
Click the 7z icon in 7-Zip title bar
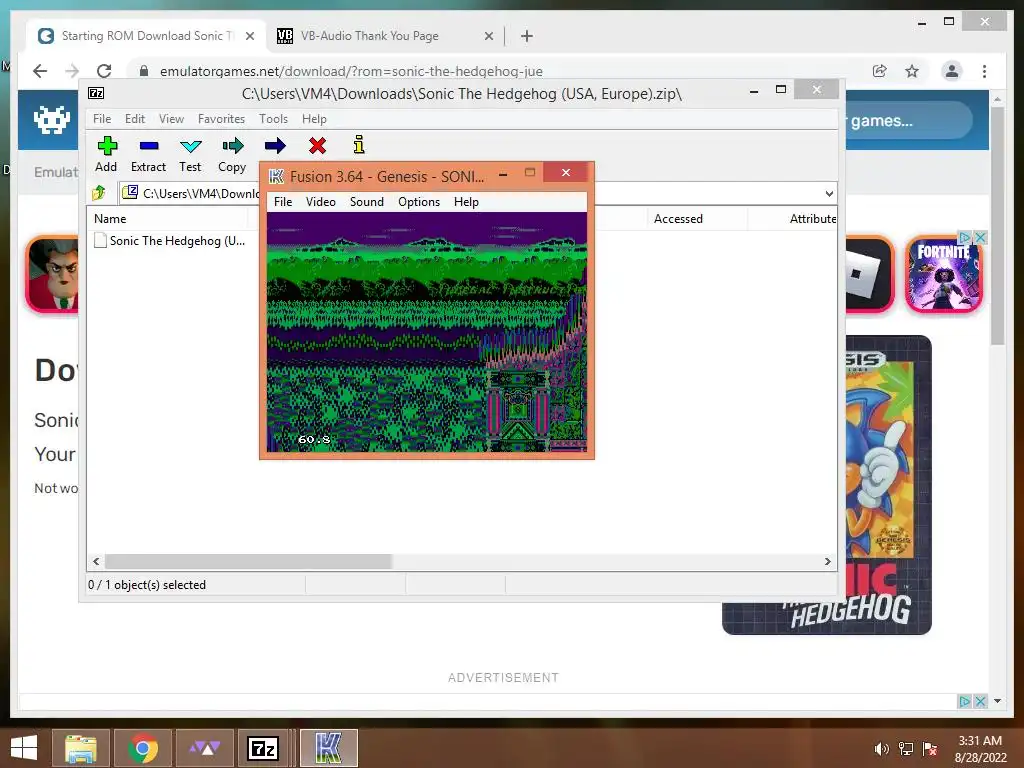tap(96, 93)
